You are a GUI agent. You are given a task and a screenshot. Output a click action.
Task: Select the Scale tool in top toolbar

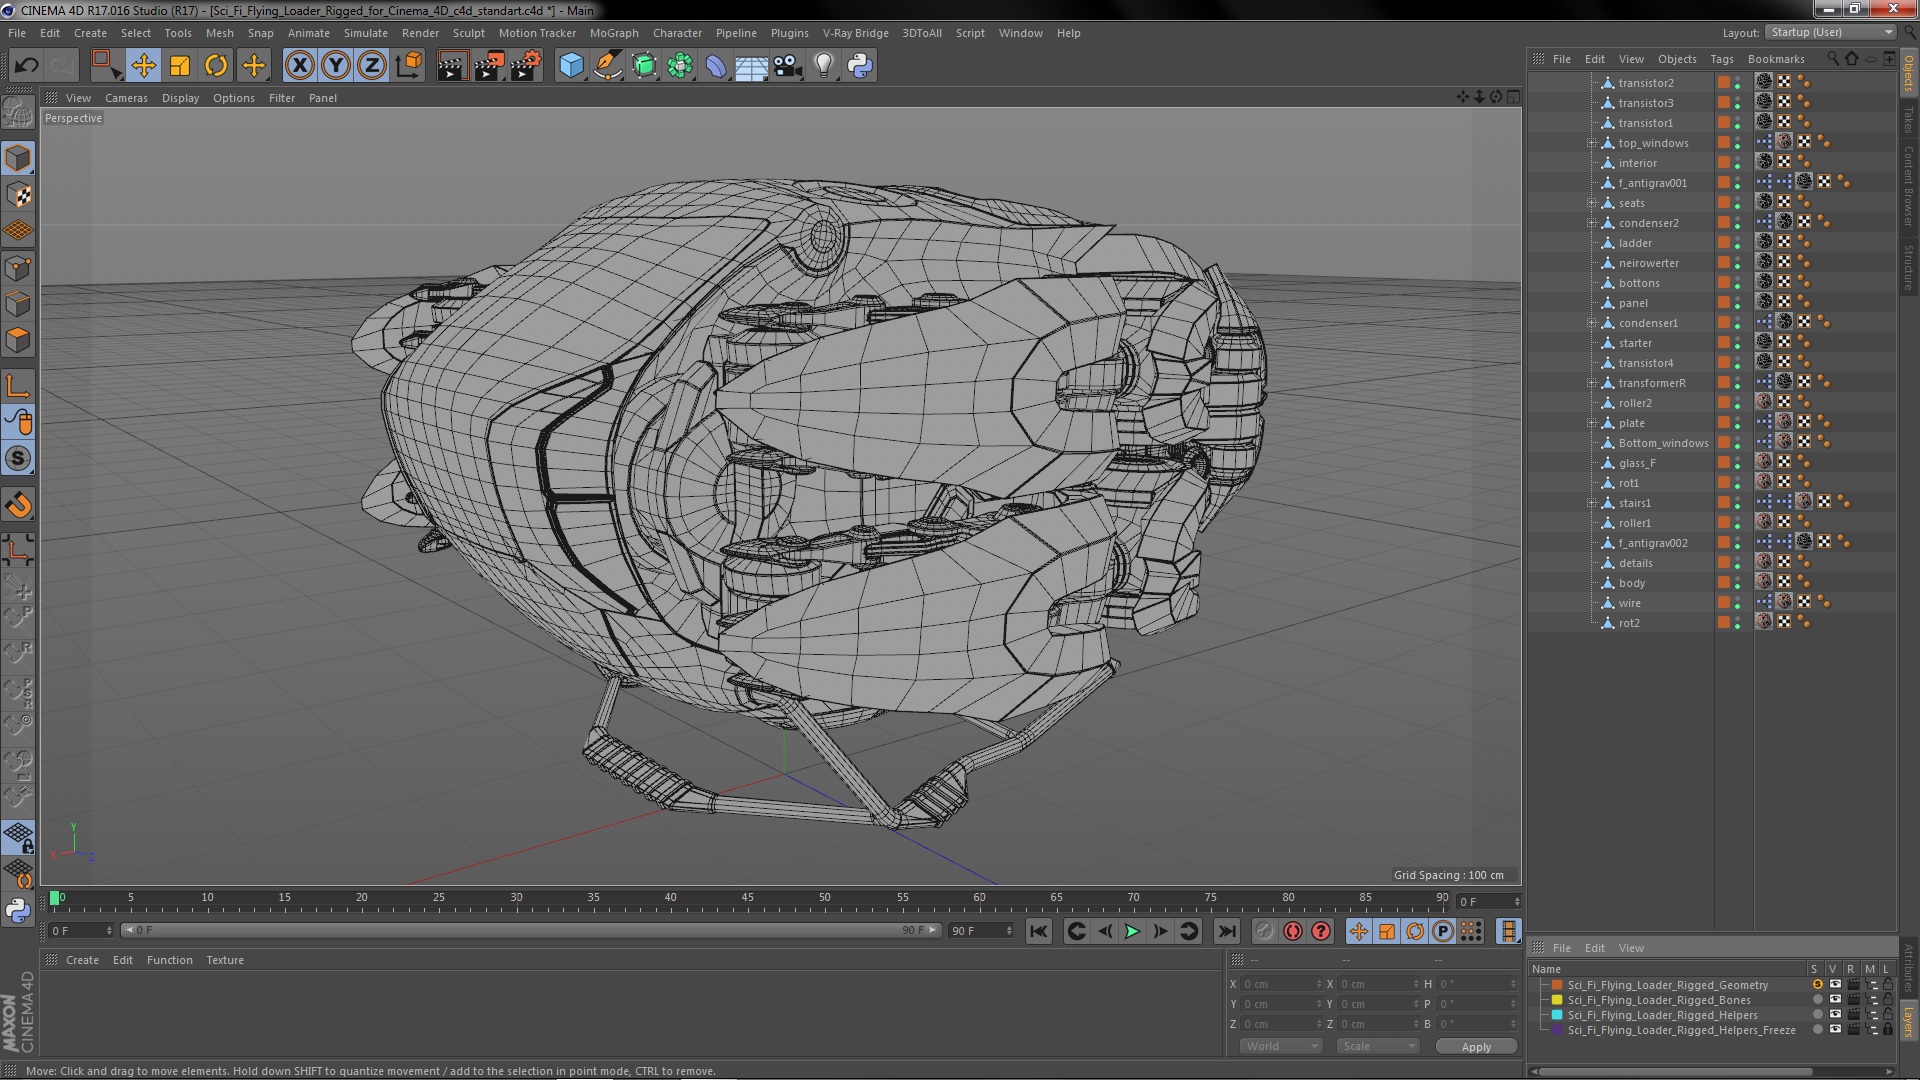pyautogui.click(x=180, y=66)
